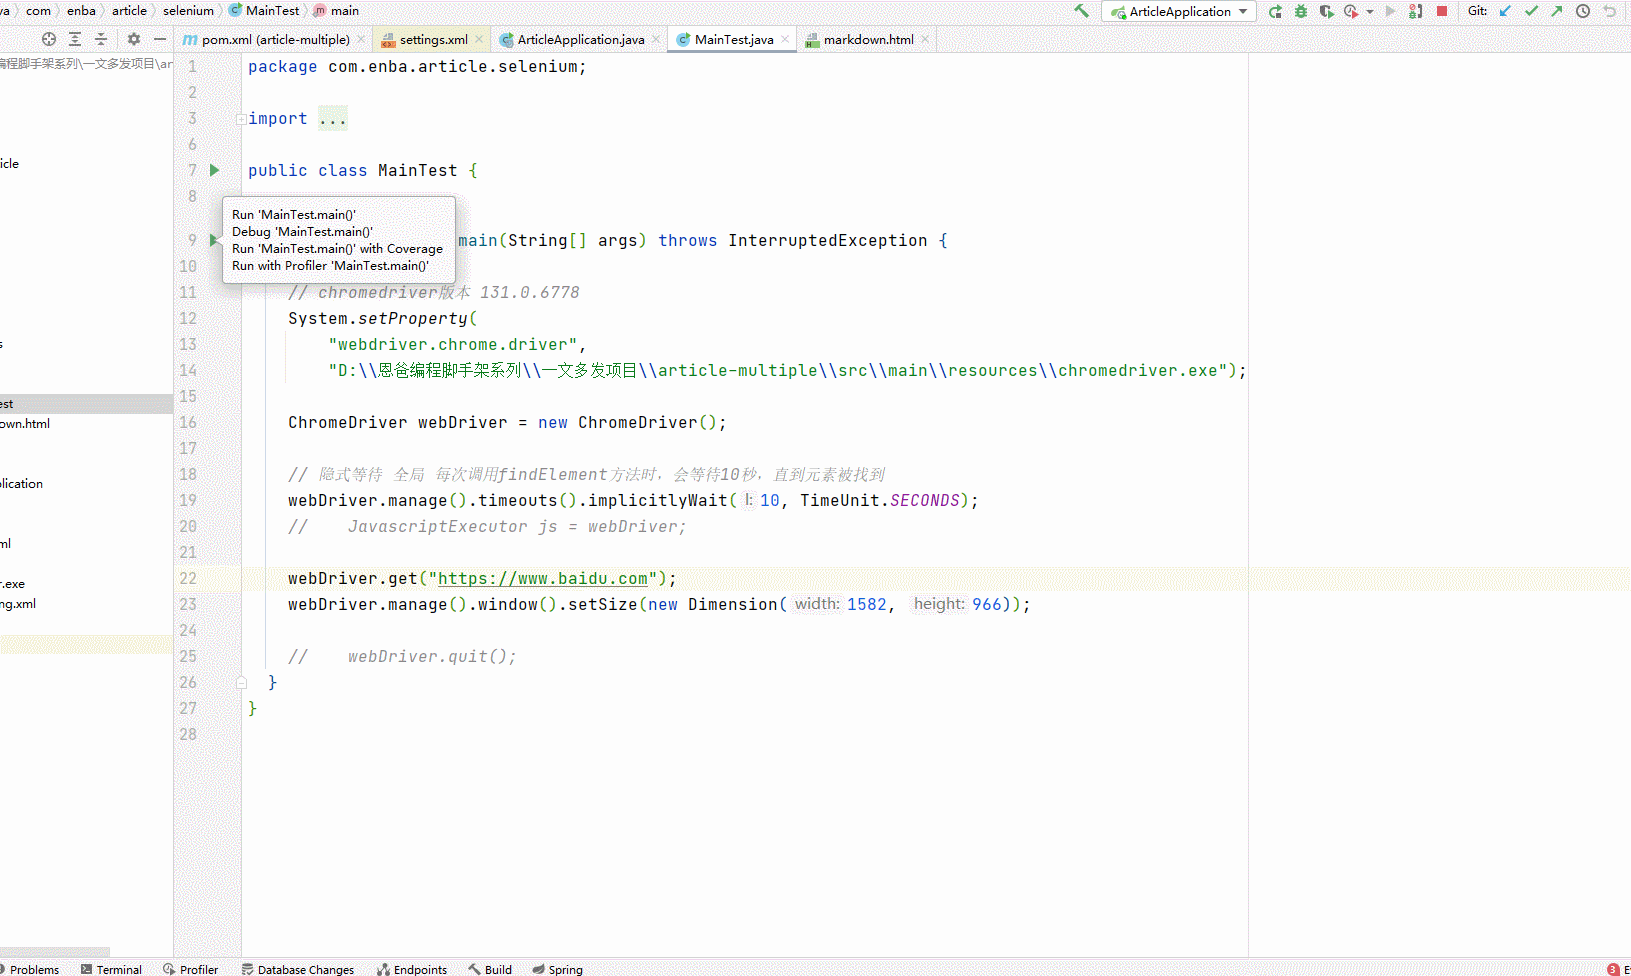Run main via gutter arrow on line 9

tap(213, 240)
